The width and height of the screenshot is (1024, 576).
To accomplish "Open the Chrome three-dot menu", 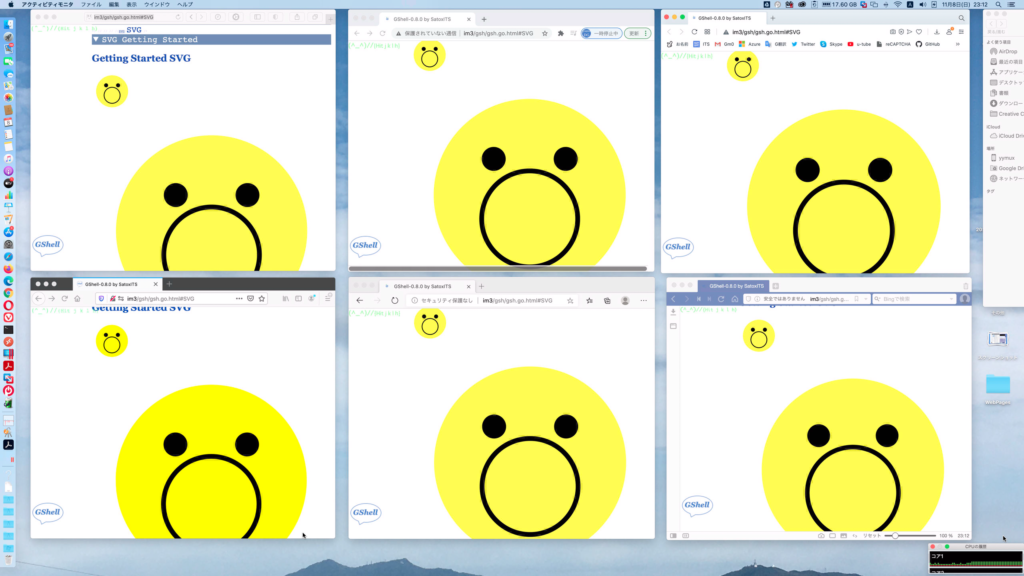I will click(645, 33).
